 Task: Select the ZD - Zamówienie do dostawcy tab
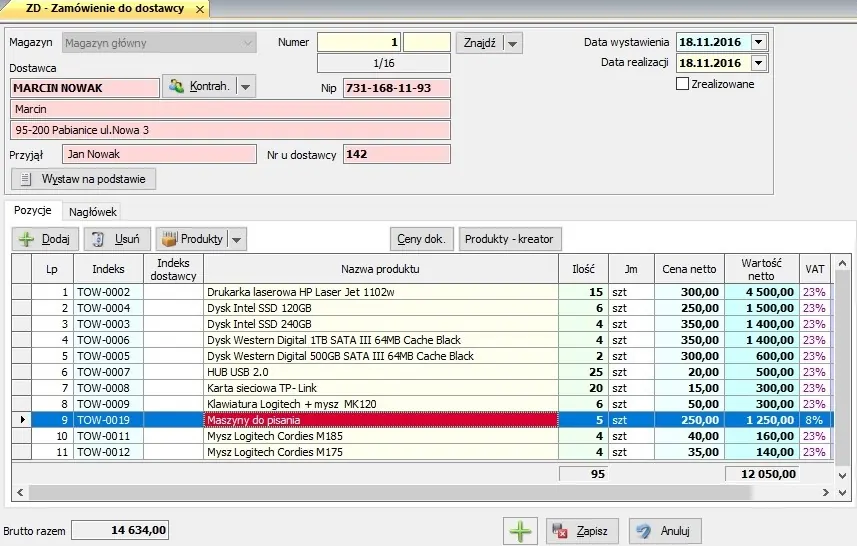point(105,9)
